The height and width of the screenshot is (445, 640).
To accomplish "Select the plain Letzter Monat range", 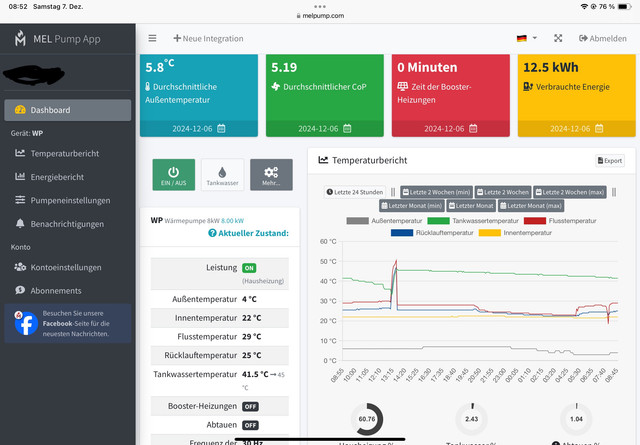I will pyautogui.click(x=471, y=206).
